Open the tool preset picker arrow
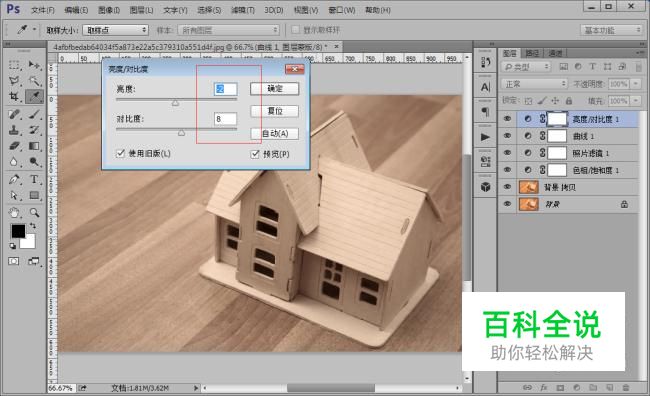 coord(34,30)
